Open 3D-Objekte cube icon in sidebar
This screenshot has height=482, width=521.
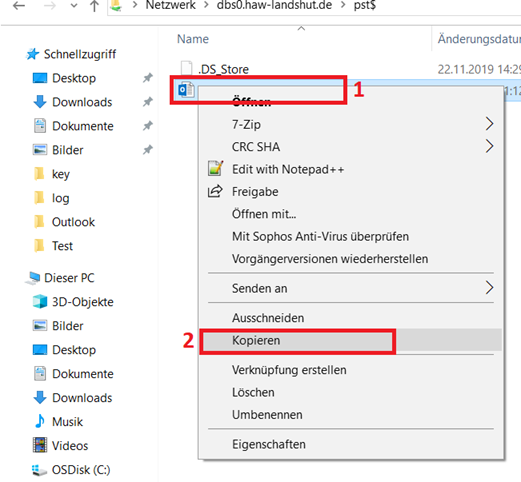[40, 301]
